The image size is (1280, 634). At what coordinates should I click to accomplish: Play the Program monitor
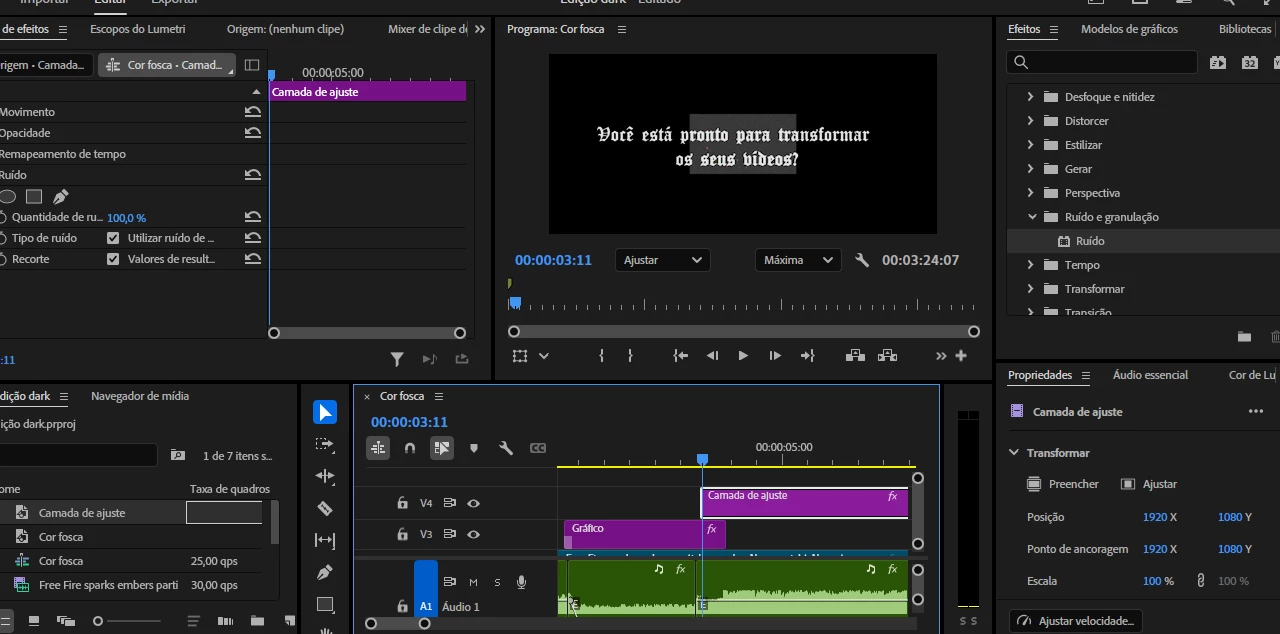[743, 355]
